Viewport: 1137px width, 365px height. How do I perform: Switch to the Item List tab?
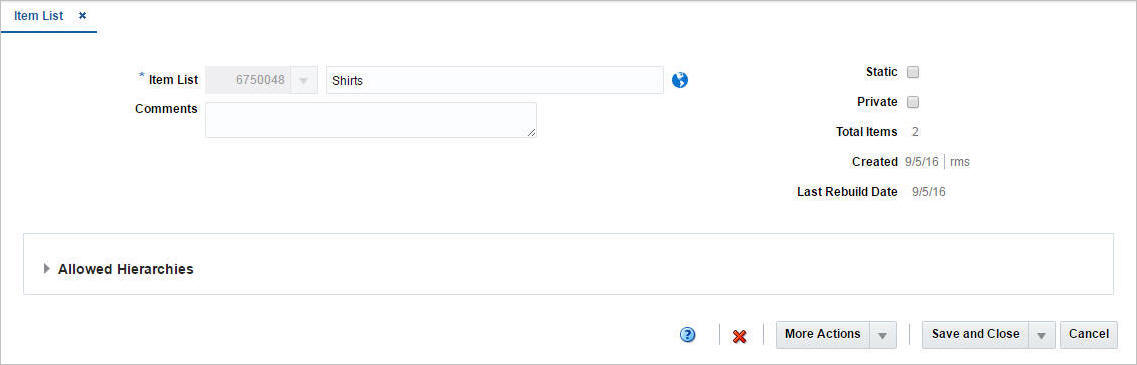pos(38,15)
